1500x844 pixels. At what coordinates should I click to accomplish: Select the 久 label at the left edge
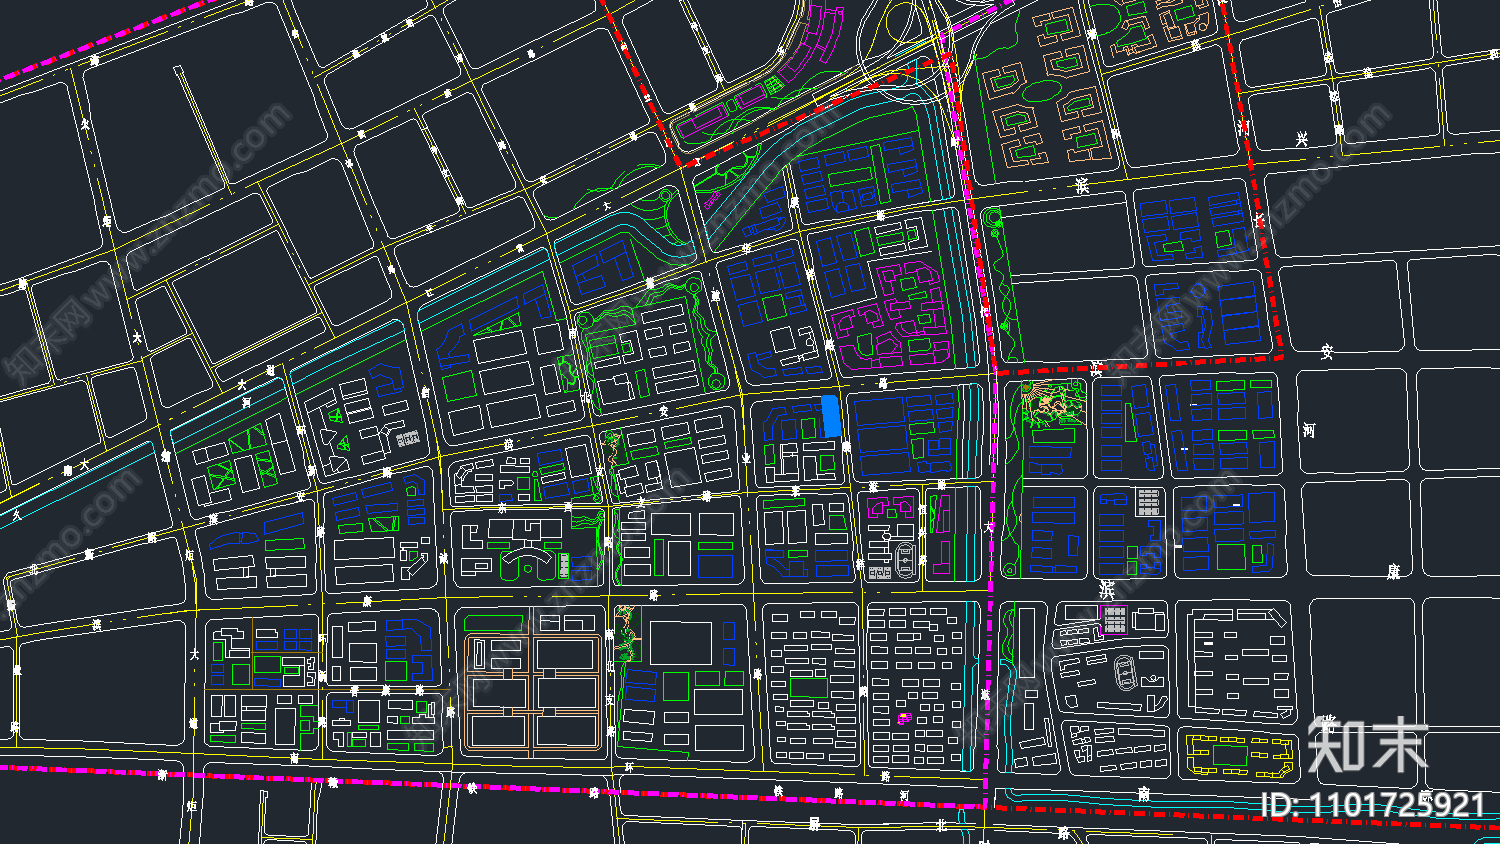tap(17, 517)
